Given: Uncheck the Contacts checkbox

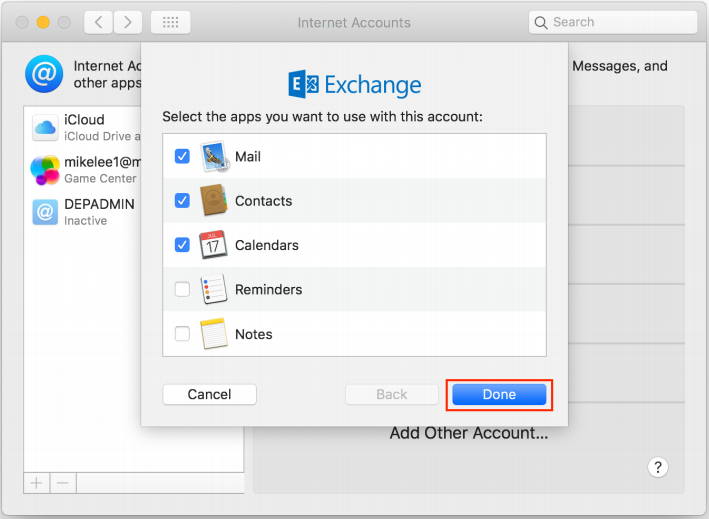Looking at the screenshot, I should coord(182,200).
